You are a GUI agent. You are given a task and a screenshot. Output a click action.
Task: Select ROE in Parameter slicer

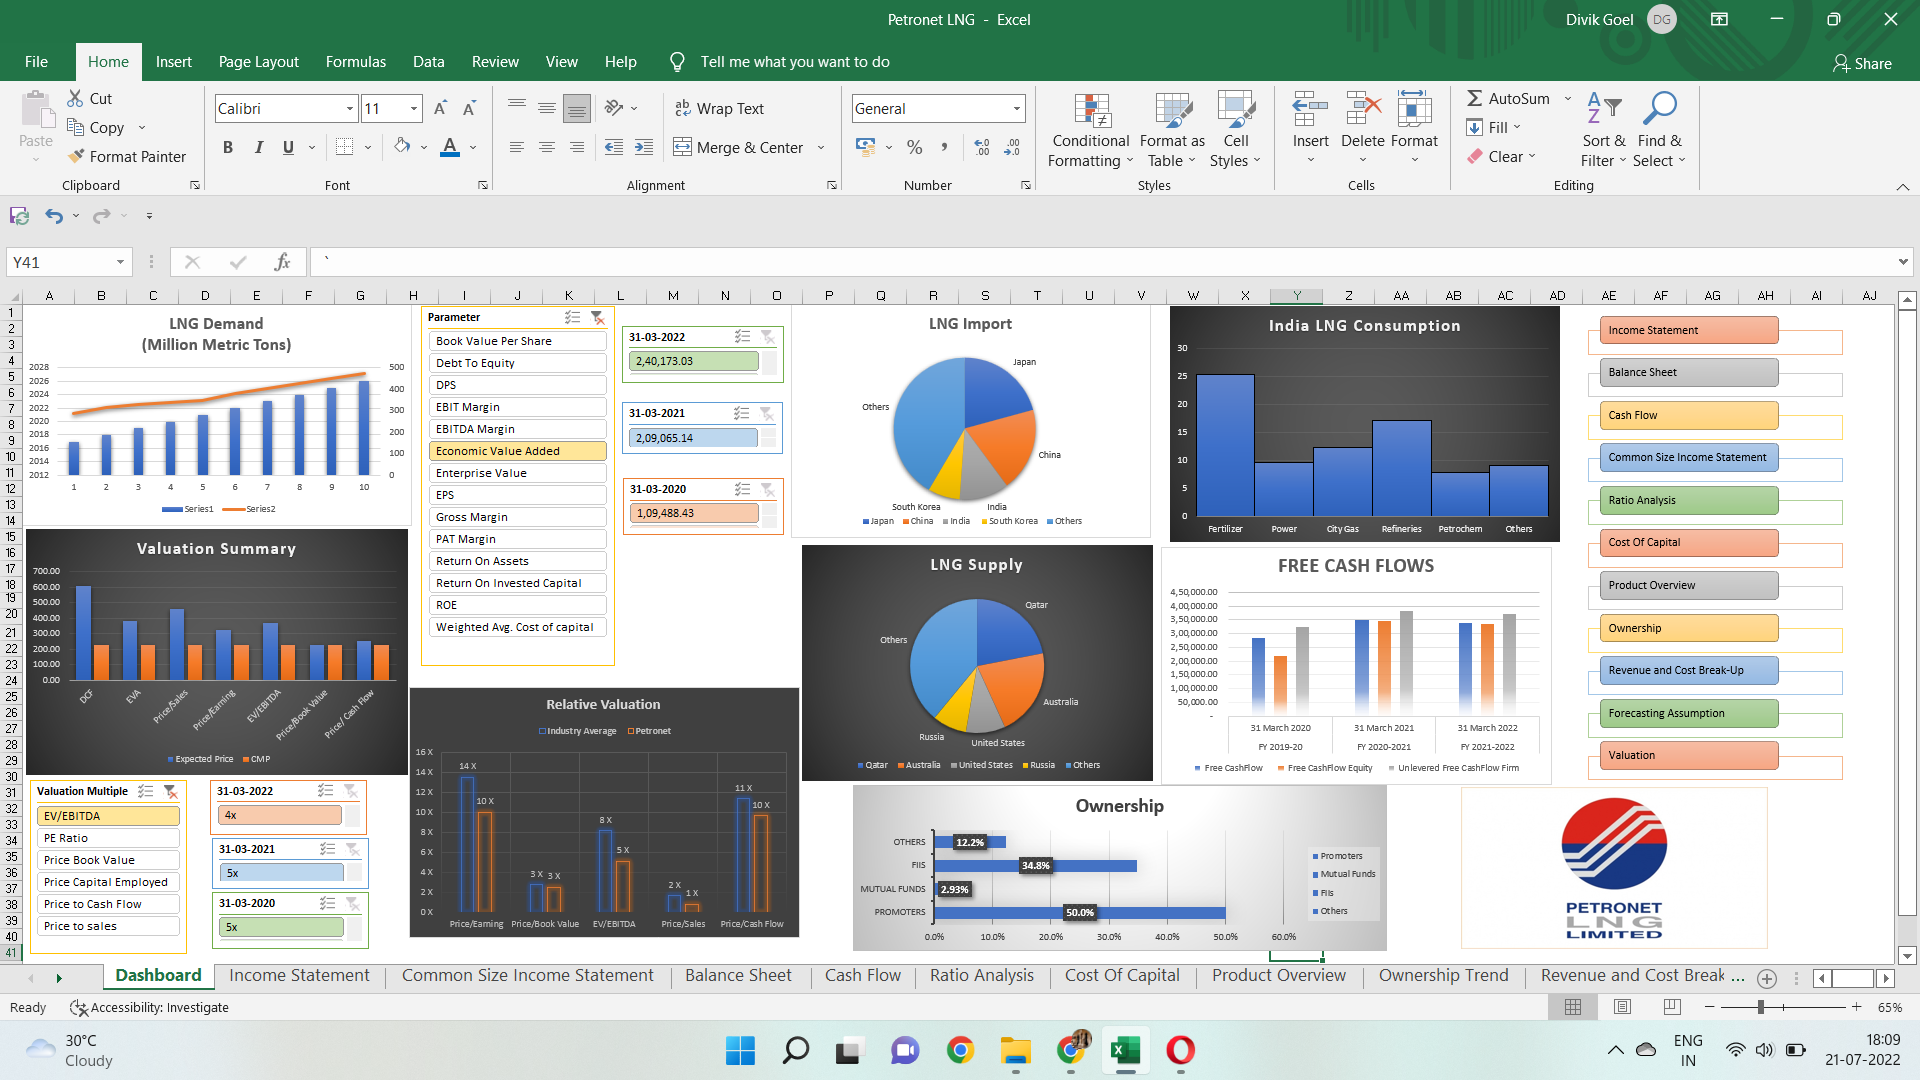[x=518, y=605]
